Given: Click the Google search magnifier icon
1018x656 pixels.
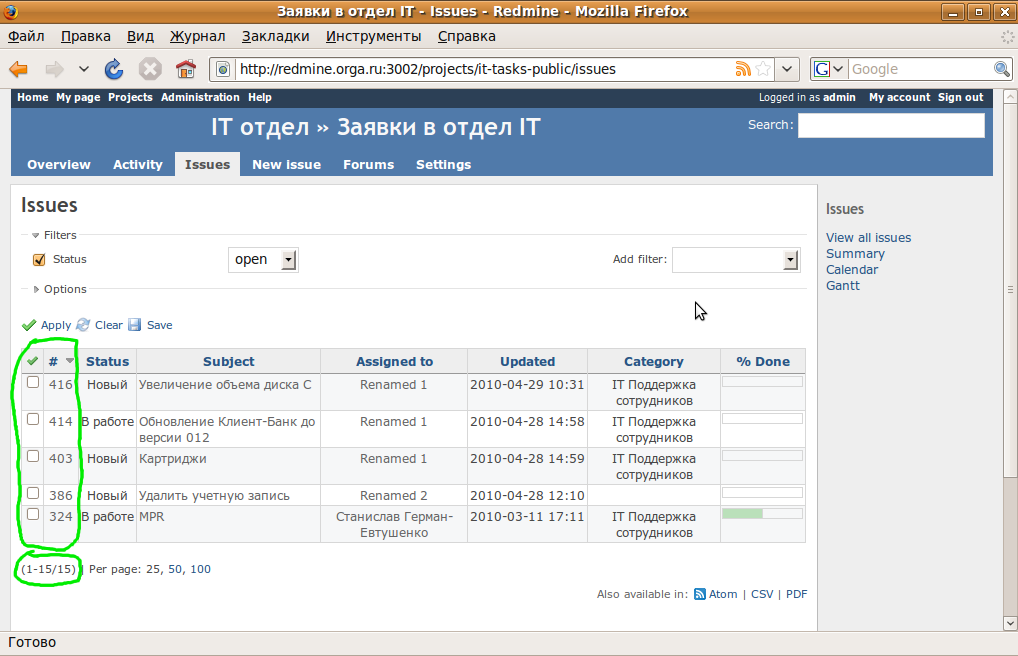Looking at the screenshot, I should [1002, 69].
